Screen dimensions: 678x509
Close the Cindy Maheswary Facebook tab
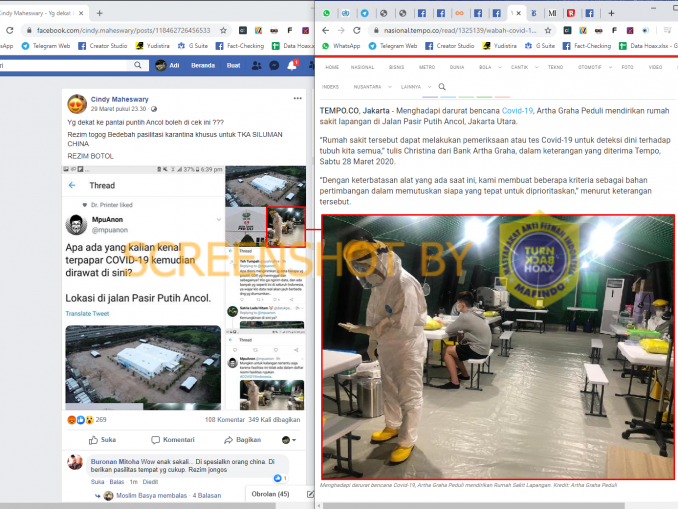(x=81, y=13)
